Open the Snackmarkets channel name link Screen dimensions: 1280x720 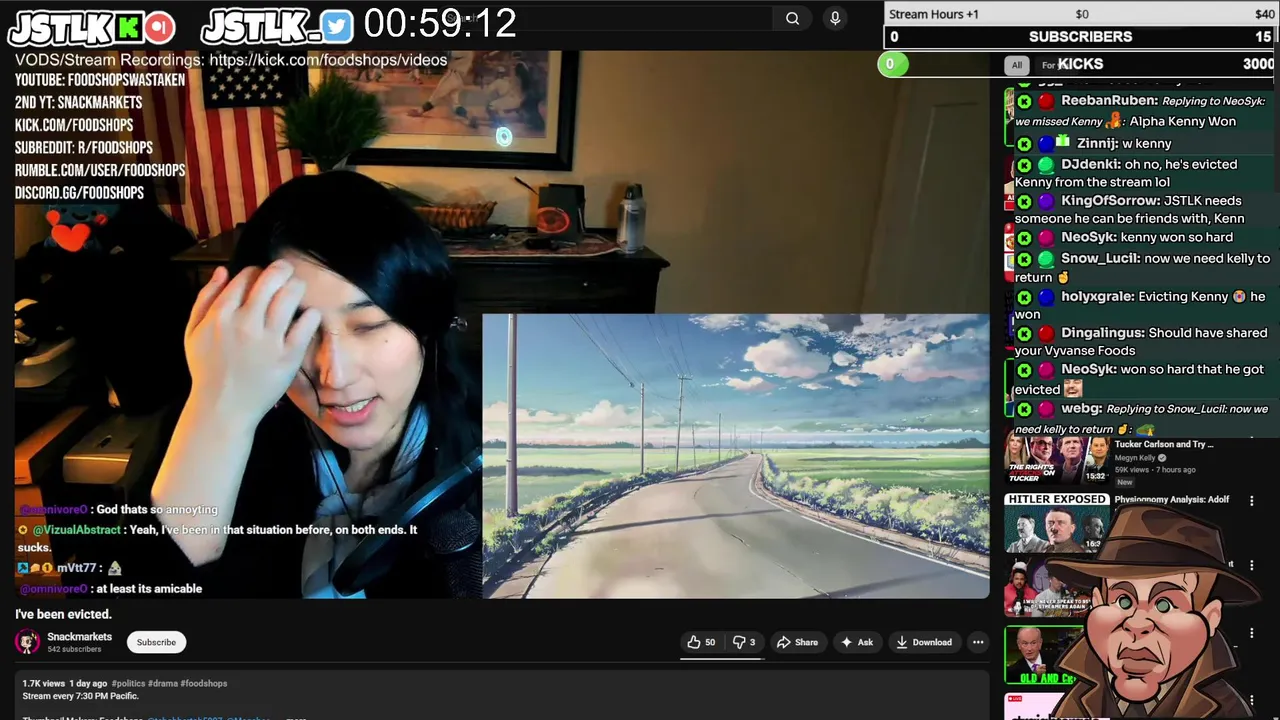80,637
